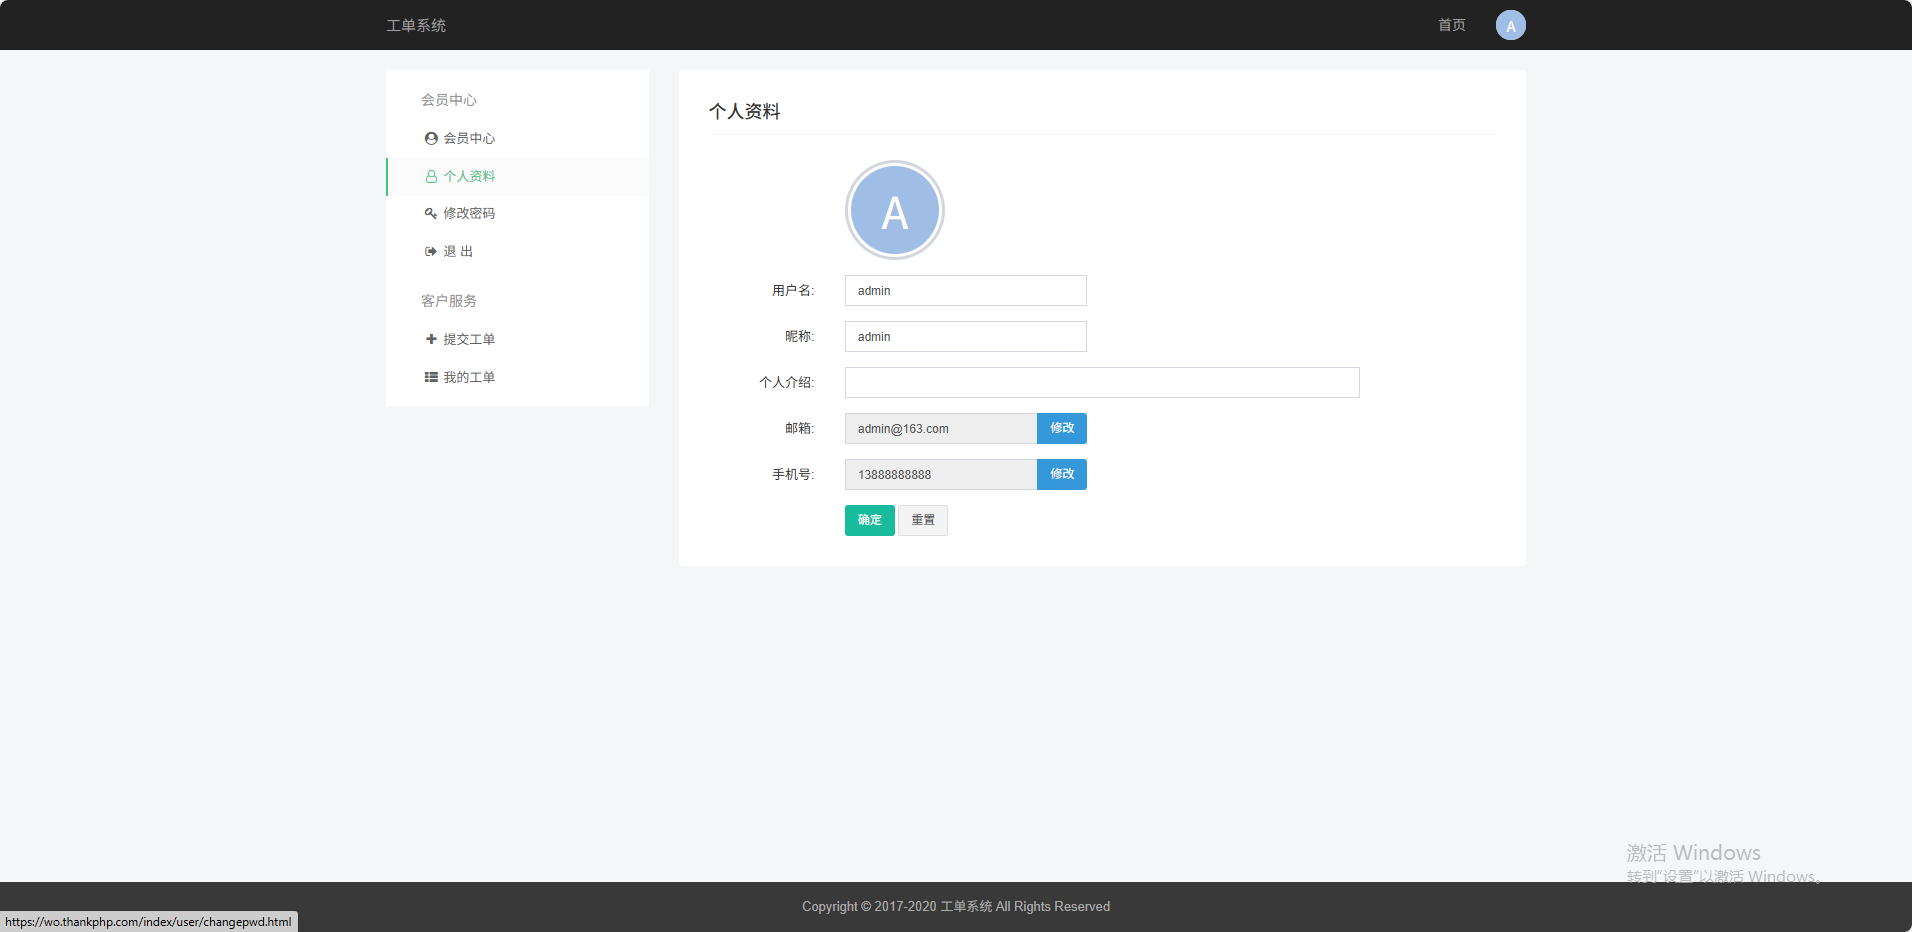The image size is (1912, 932).
Task: Click into the 昵称 text field
Action: click(x=965, y=337)
